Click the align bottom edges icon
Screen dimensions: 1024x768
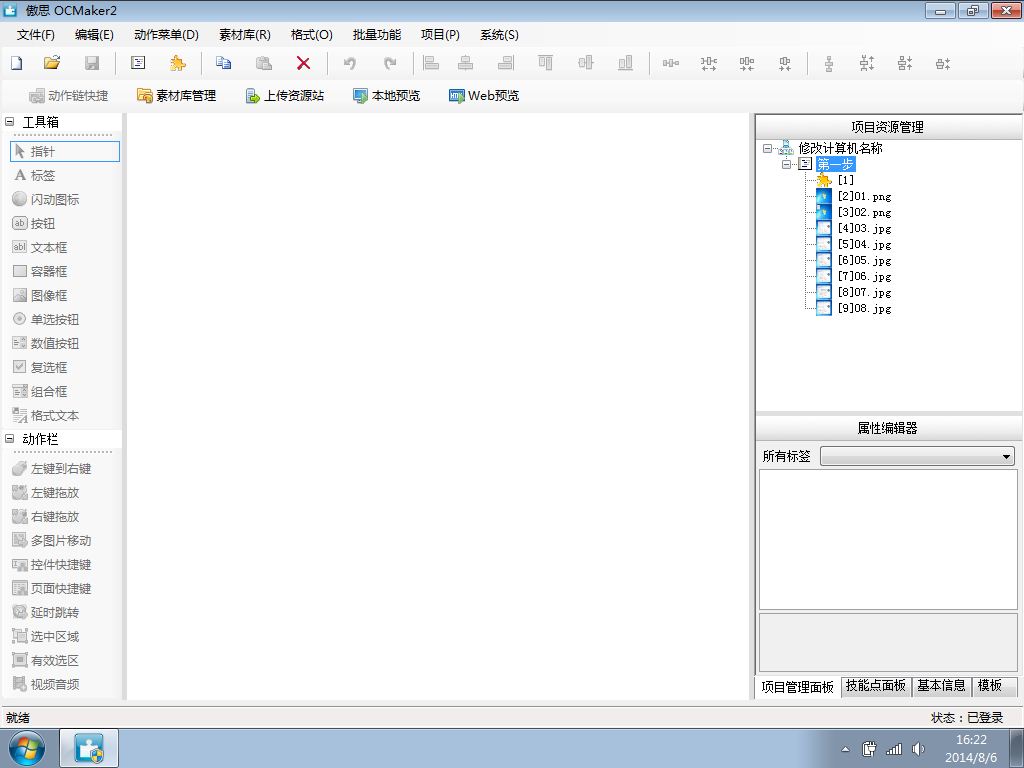pos(625,63)
